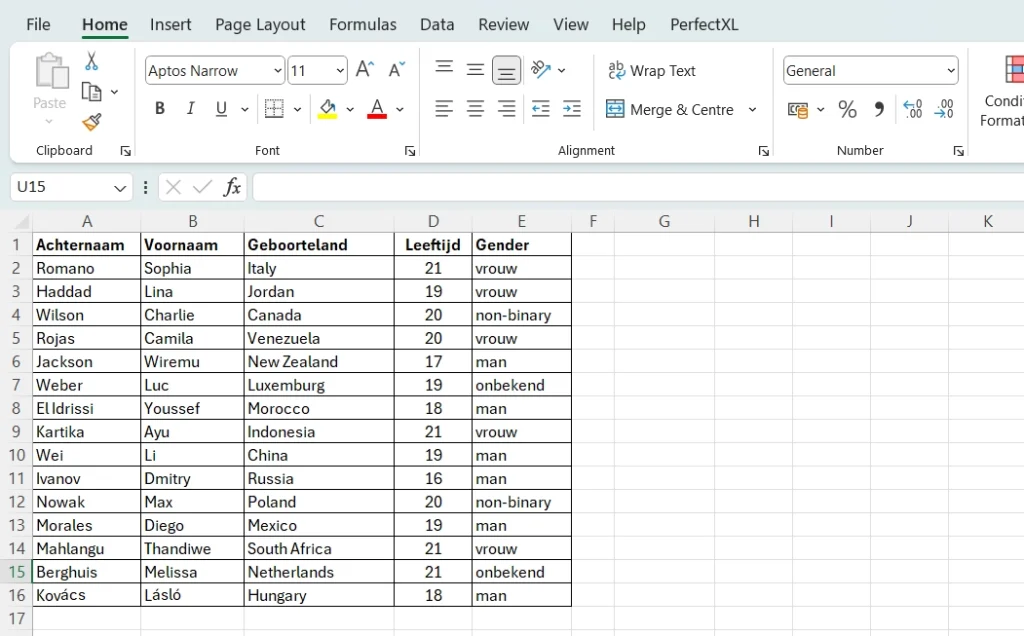The height and width of the screenshot is (636, 1024).
Task: Select the Format Painter brush icon
Action: click(92, 122)
